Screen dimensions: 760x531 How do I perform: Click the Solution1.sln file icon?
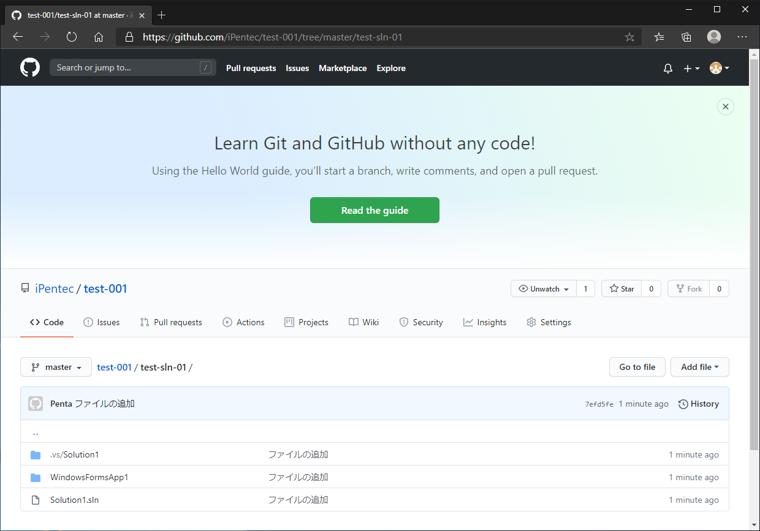pos(35,500)
